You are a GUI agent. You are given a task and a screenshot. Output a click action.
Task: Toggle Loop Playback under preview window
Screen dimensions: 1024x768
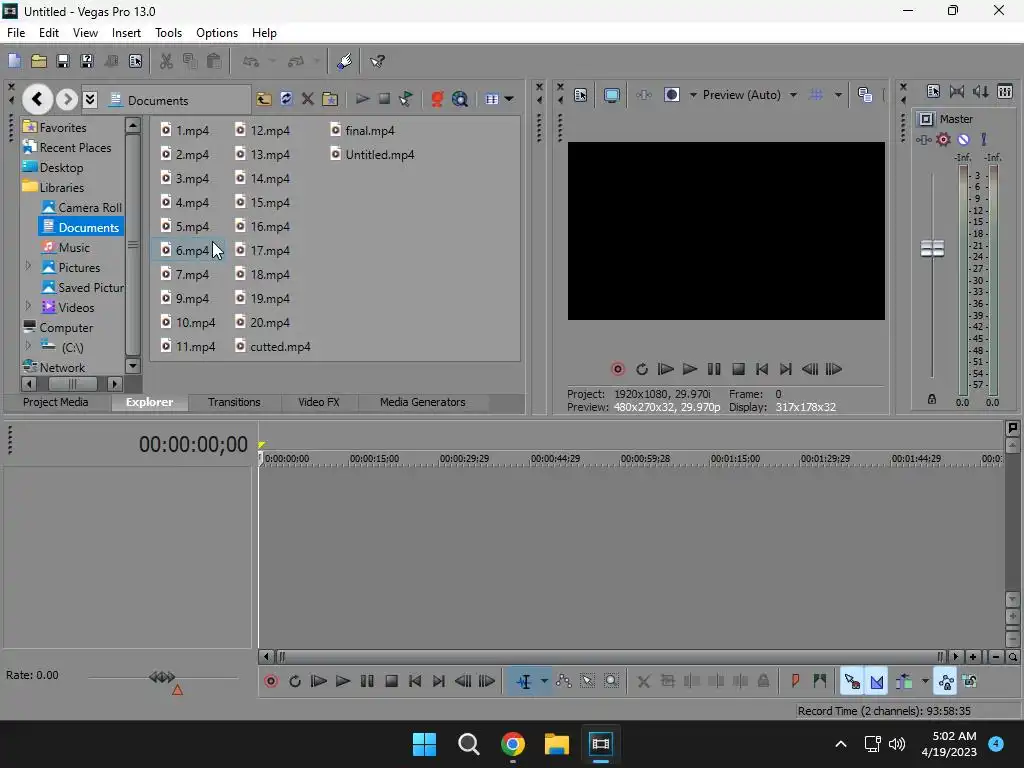click(641, 369)
